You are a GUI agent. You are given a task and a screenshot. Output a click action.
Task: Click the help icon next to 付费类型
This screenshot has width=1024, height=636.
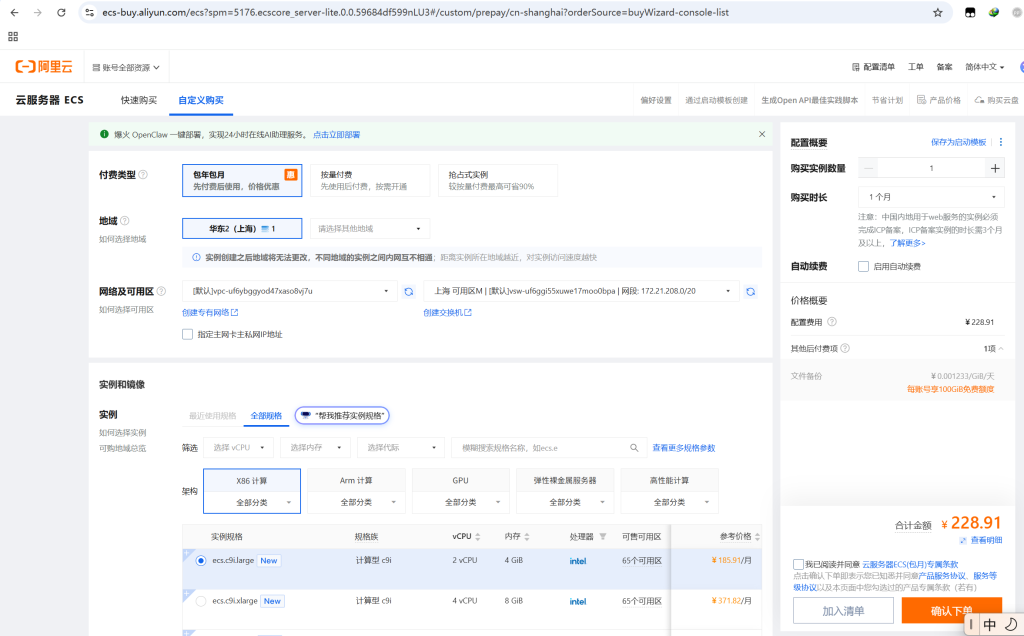143,175
